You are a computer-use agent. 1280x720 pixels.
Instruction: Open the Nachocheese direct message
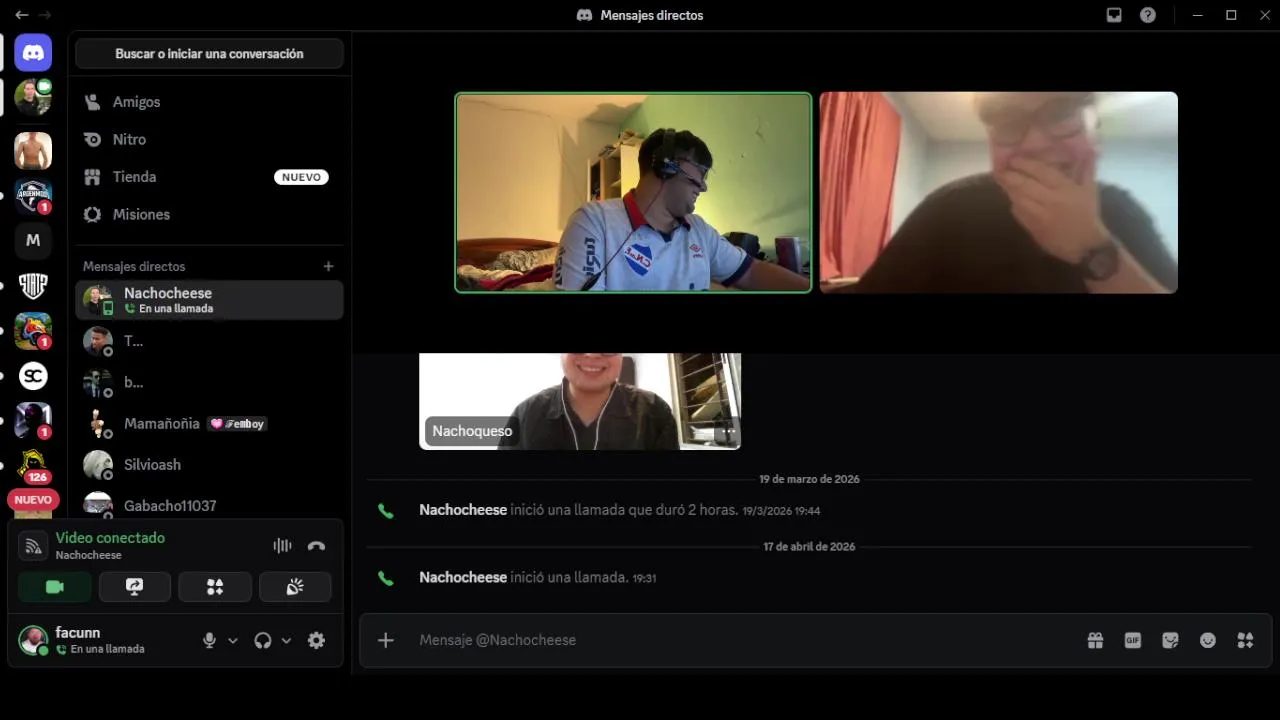[x=209, y=300]
